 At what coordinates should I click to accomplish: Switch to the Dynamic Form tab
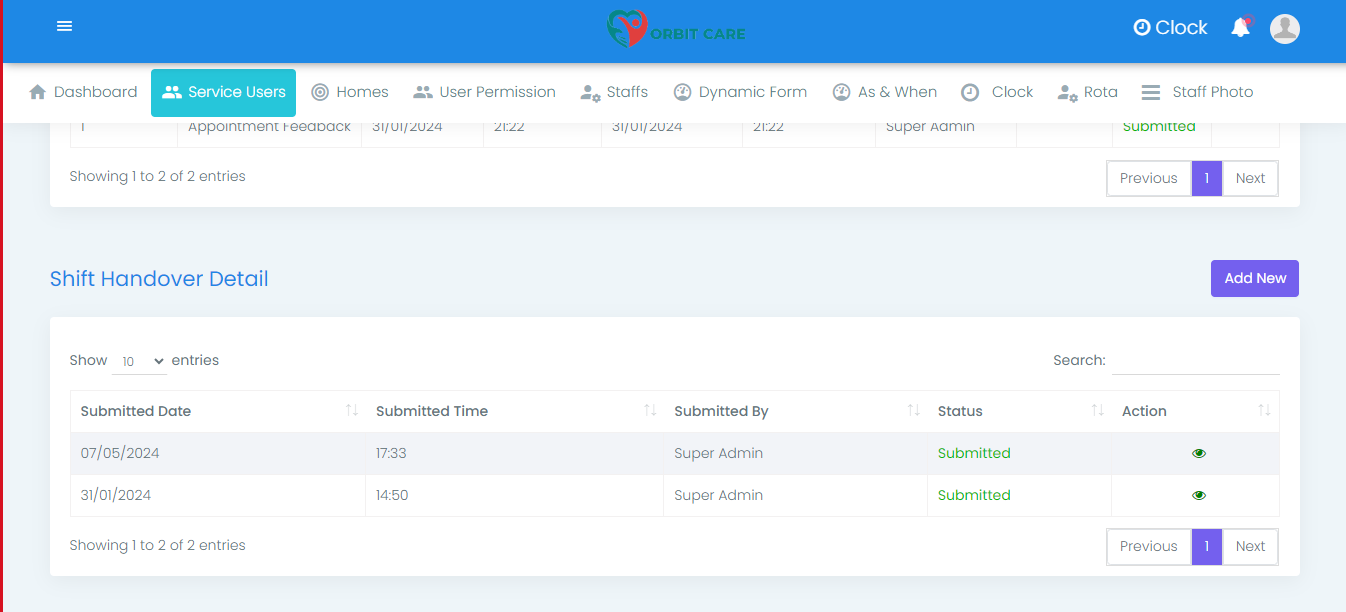(x=740, y=92)
